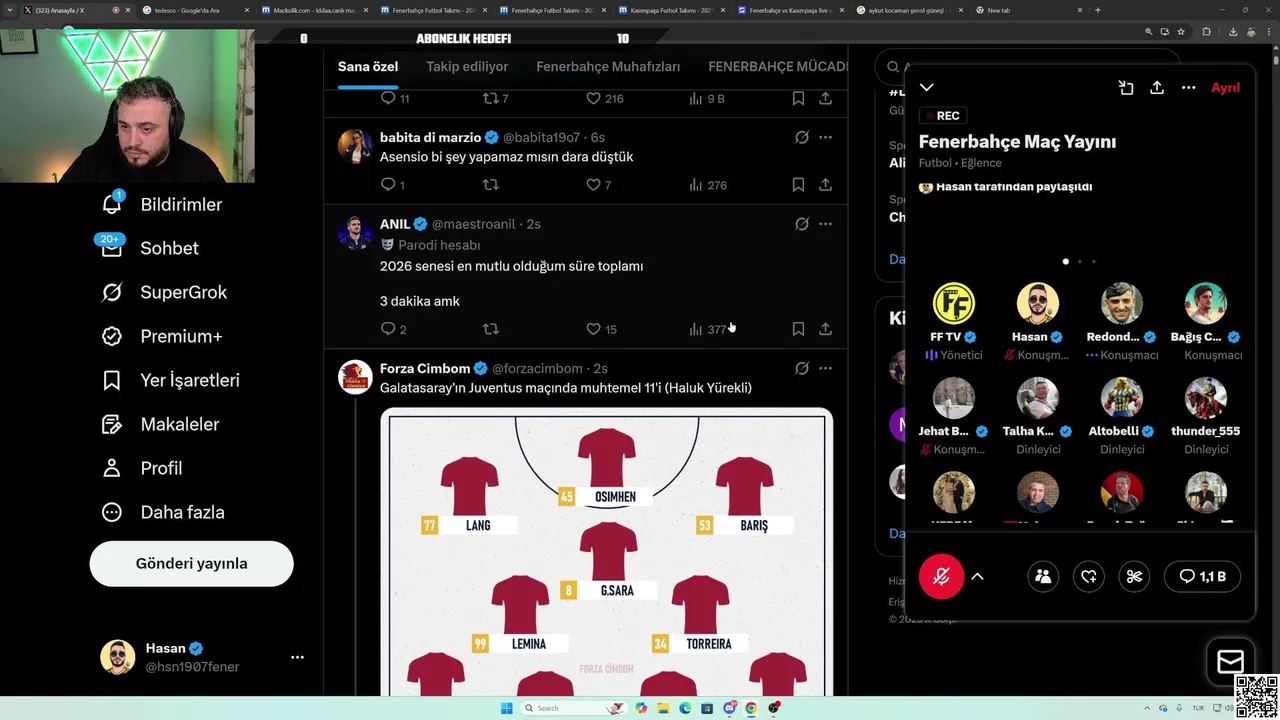Viewport: 1280px width, 720px height.
Task: Create a clip with scissors icon
Action: coord(1134,576)
